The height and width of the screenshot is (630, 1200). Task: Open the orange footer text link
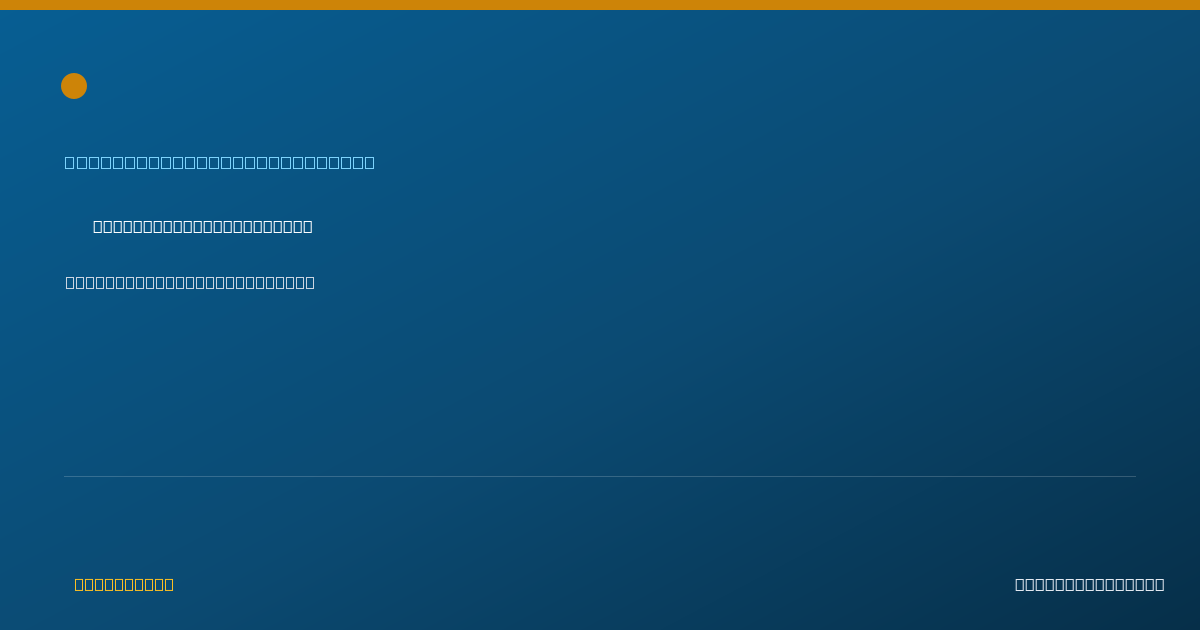[x=124, y=584]
